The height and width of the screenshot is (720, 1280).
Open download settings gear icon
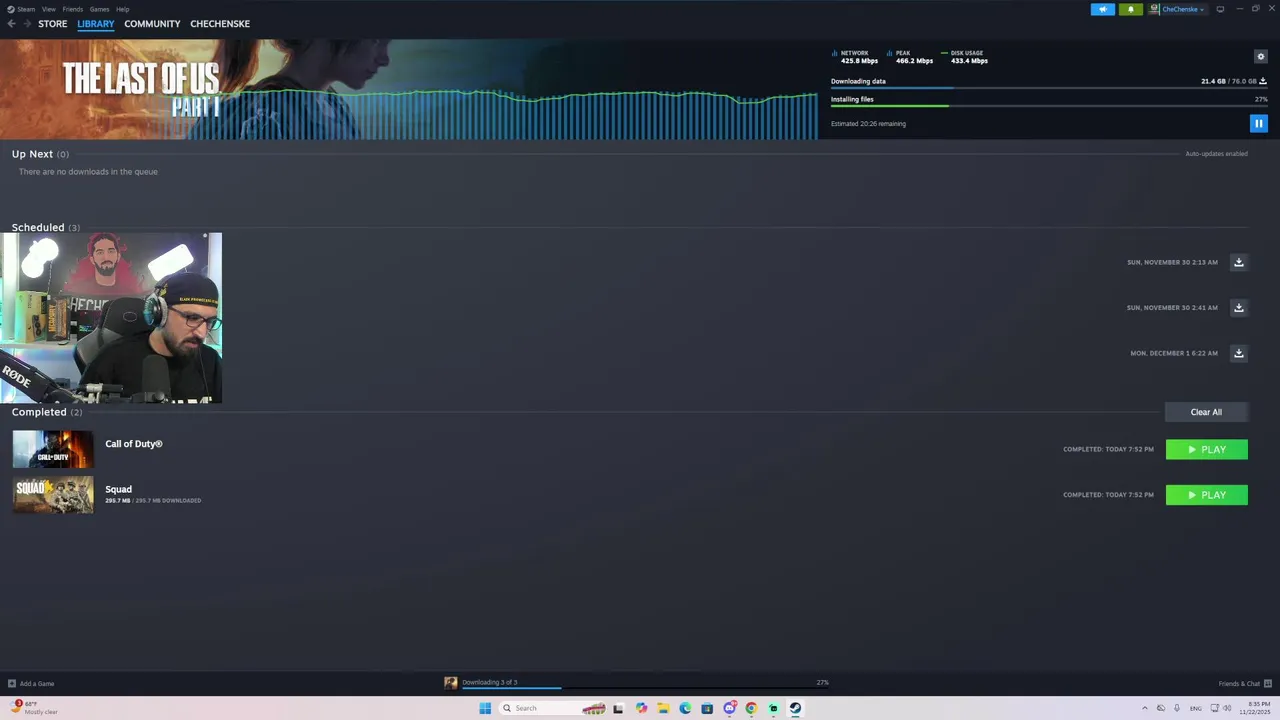[x=1261, y=57]
